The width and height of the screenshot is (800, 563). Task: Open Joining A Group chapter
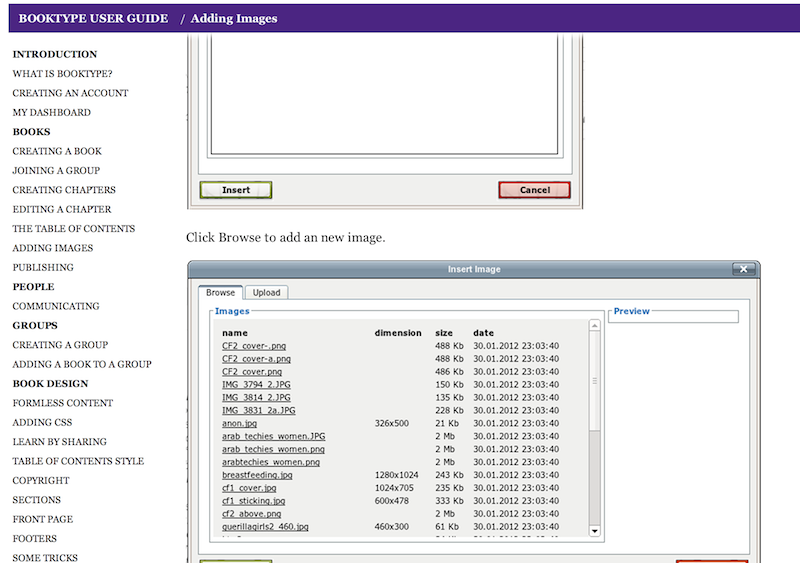tap(56, 170)
